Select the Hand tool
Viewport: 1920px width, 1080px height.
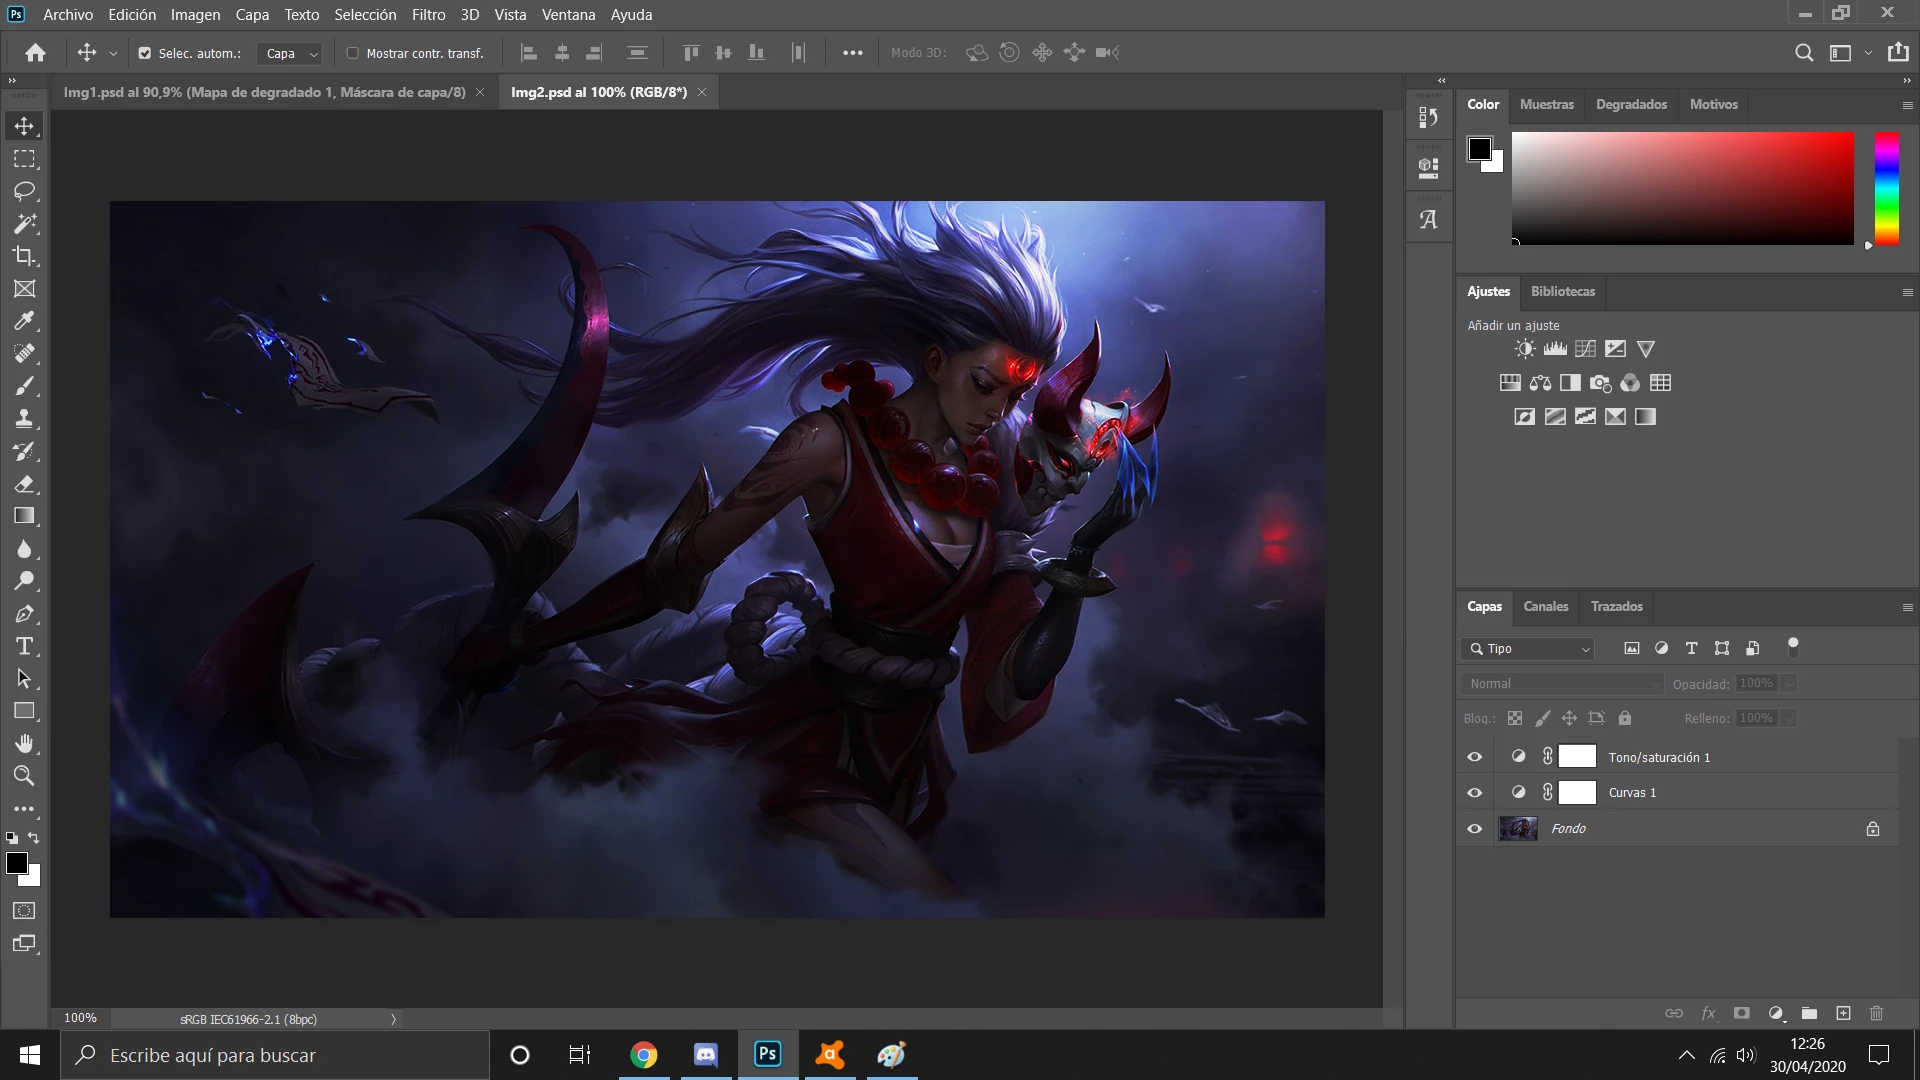pyautogui.click(x=24, y=743)
